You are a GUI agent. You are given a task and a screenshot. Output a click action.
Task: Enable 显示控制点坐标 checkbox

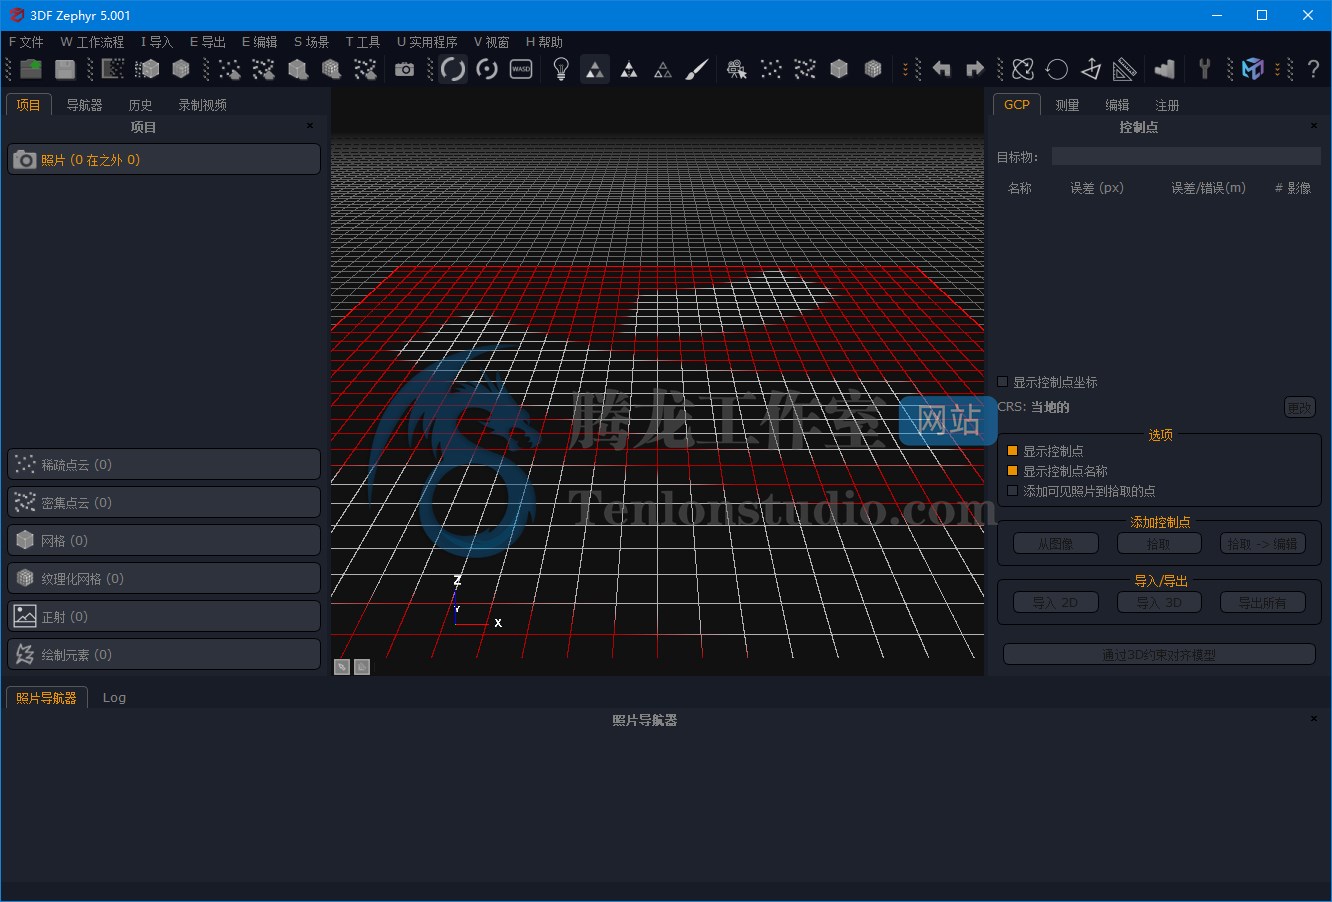[1003, 382]
